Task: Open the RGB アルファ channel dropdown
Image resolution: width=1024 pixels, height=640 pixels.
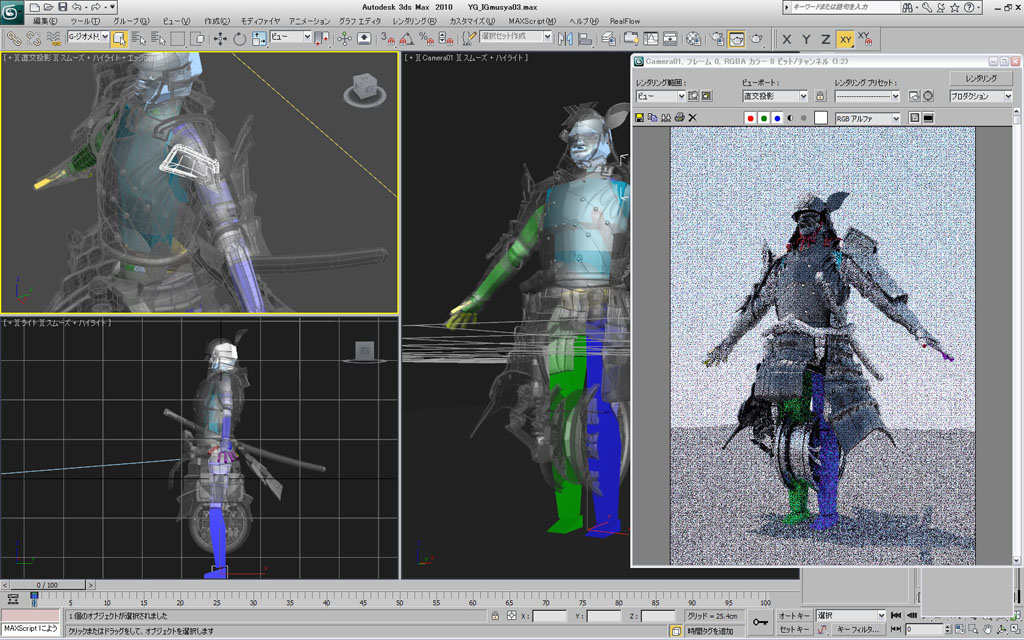Action: (x=896, y=118)
